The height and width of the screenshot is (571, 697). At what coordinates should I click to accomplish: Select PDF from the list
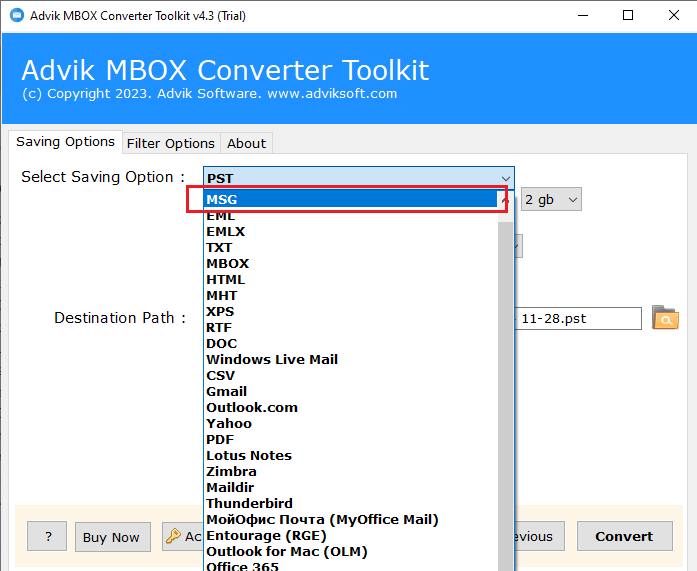pyautogui.click(x=350, y=439)
